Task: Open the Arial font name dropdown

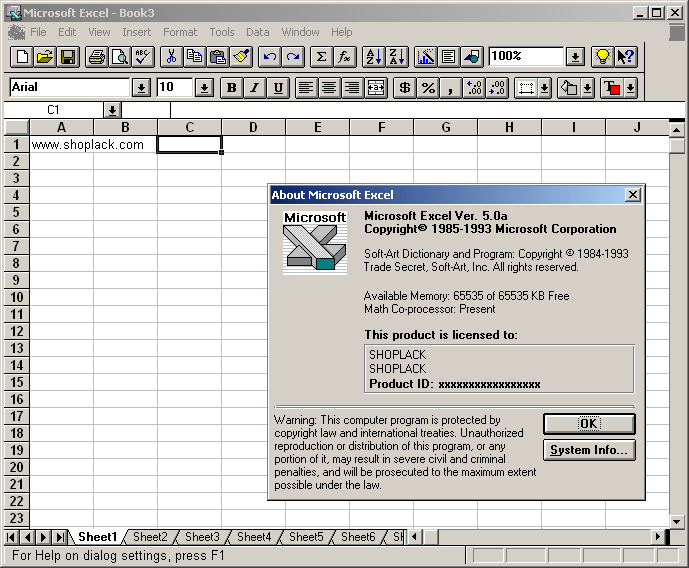Action: pyautogui.click(x=141, y=88)
